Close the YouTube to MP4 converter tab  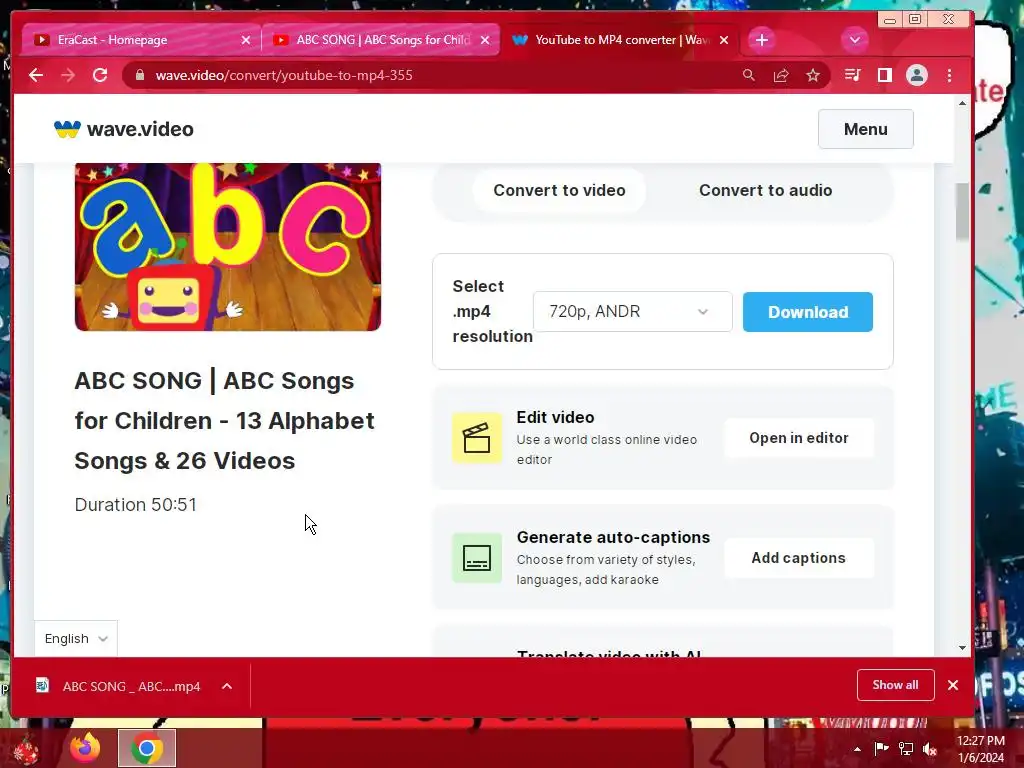(x=724, y=40)
